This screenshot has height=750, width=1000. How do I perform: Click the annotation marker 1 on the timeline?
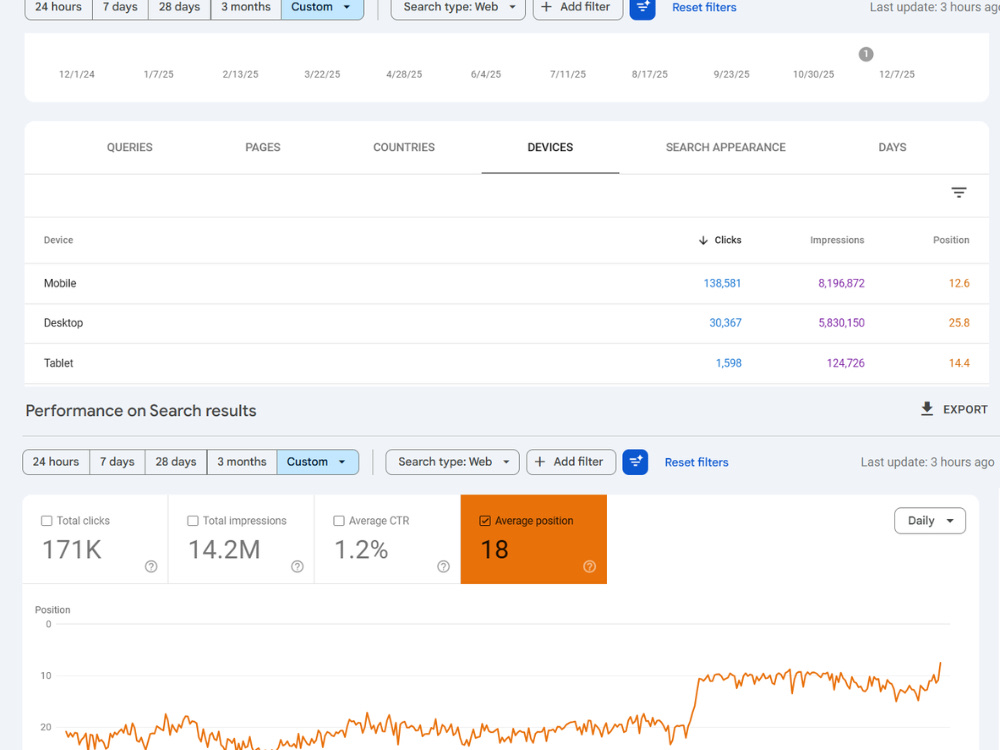pyautogui.click(x=865, y=54)
